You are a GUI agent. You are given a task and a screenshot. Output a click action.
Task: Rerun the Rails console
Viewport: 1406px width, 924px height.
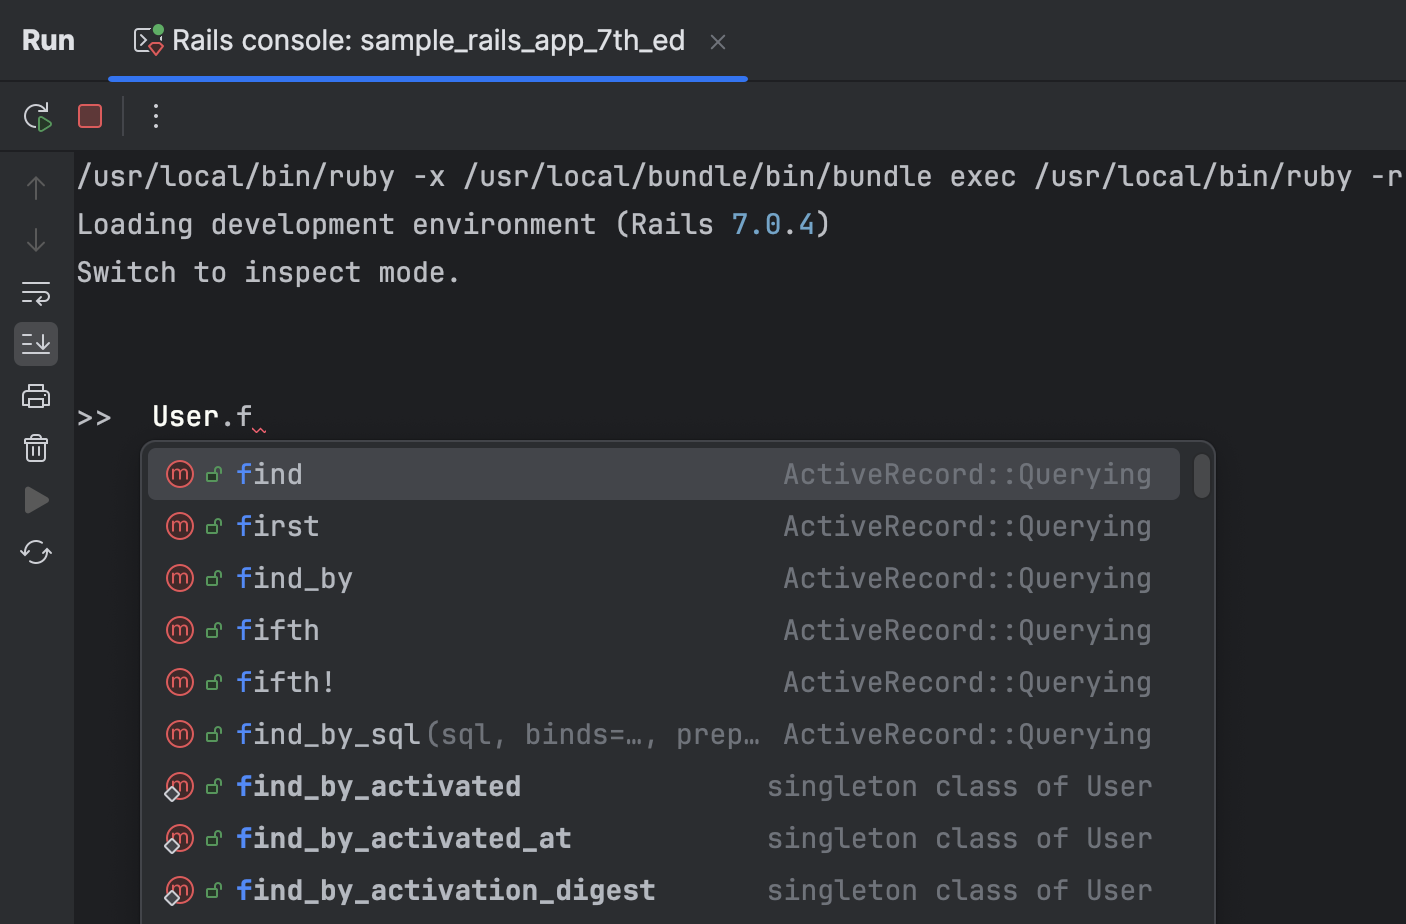click(37, 117)
